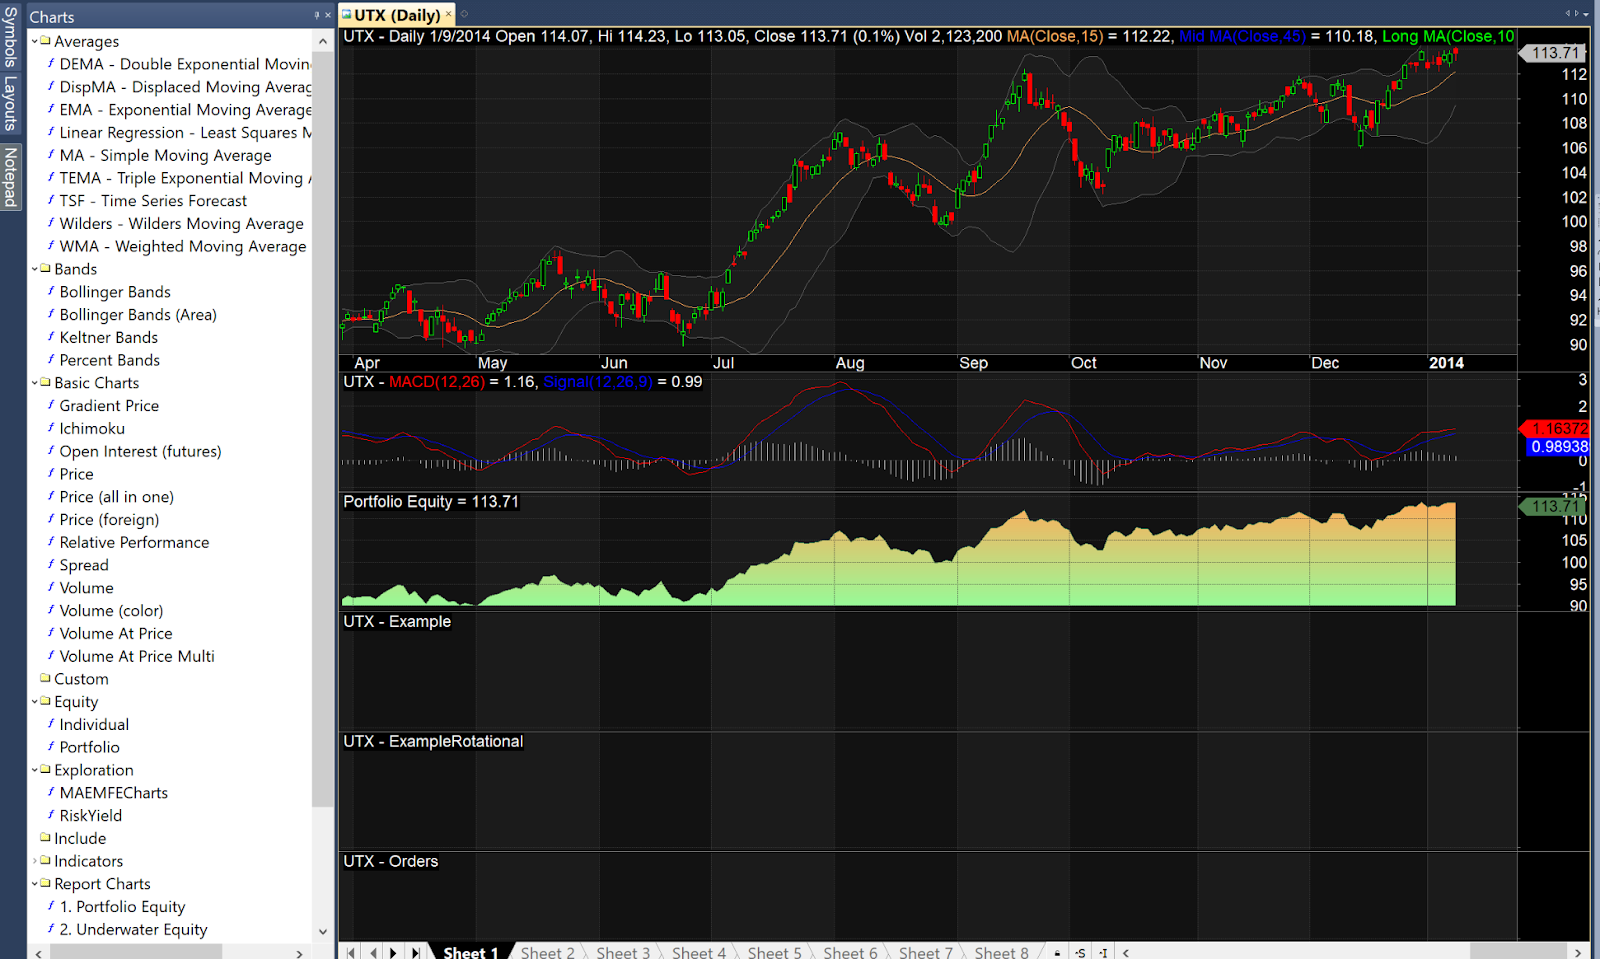The width and height of the screenshot is (1600, 959).
Task: Select Price (all in one) item
Action: [116, 497]
